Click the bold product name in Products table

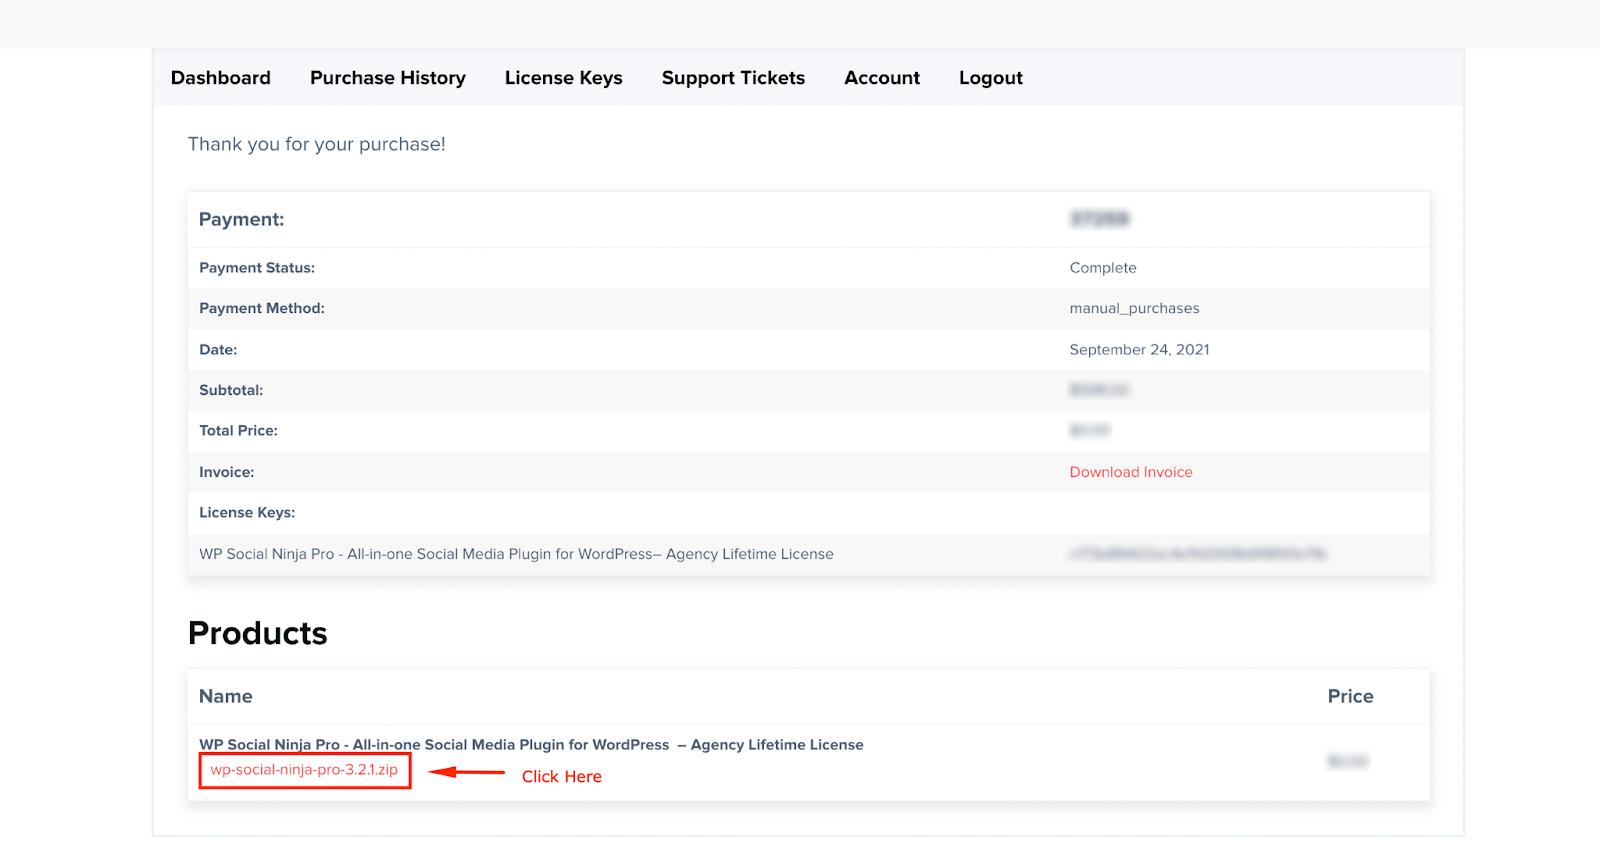(x=531, y=745)
